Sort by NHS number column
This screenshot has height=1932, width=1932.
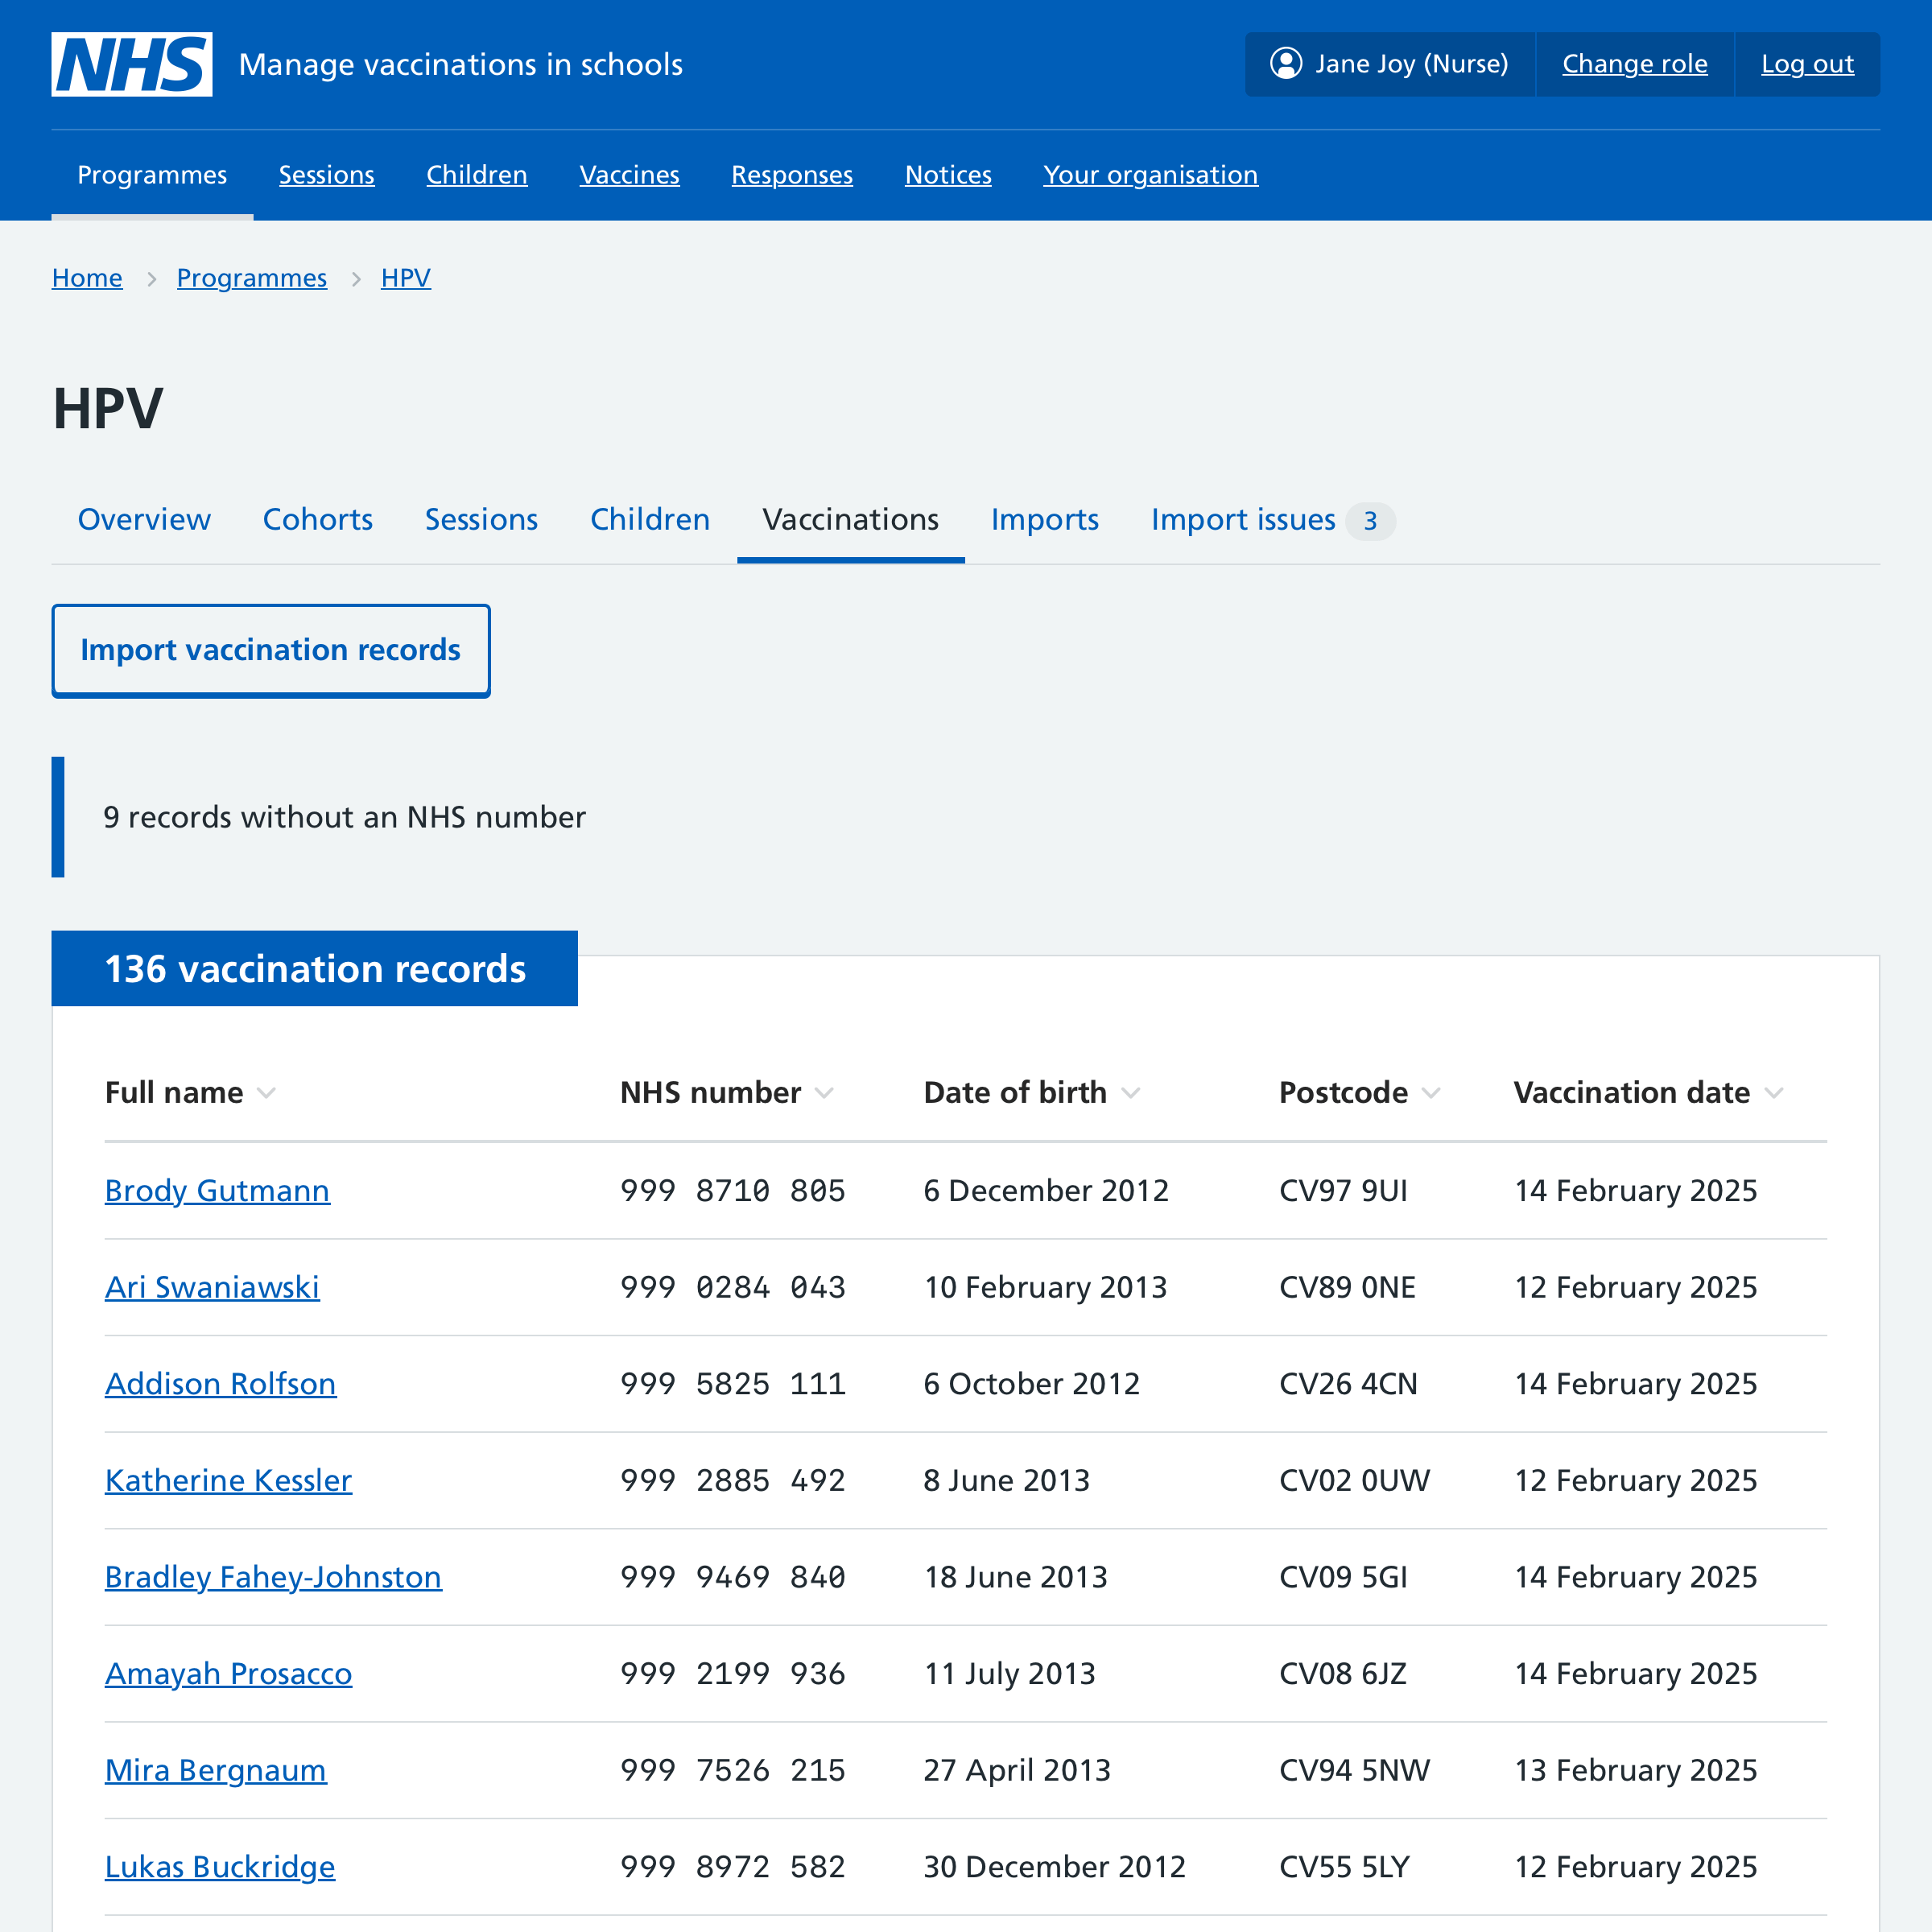click(x=727, y=1092)
